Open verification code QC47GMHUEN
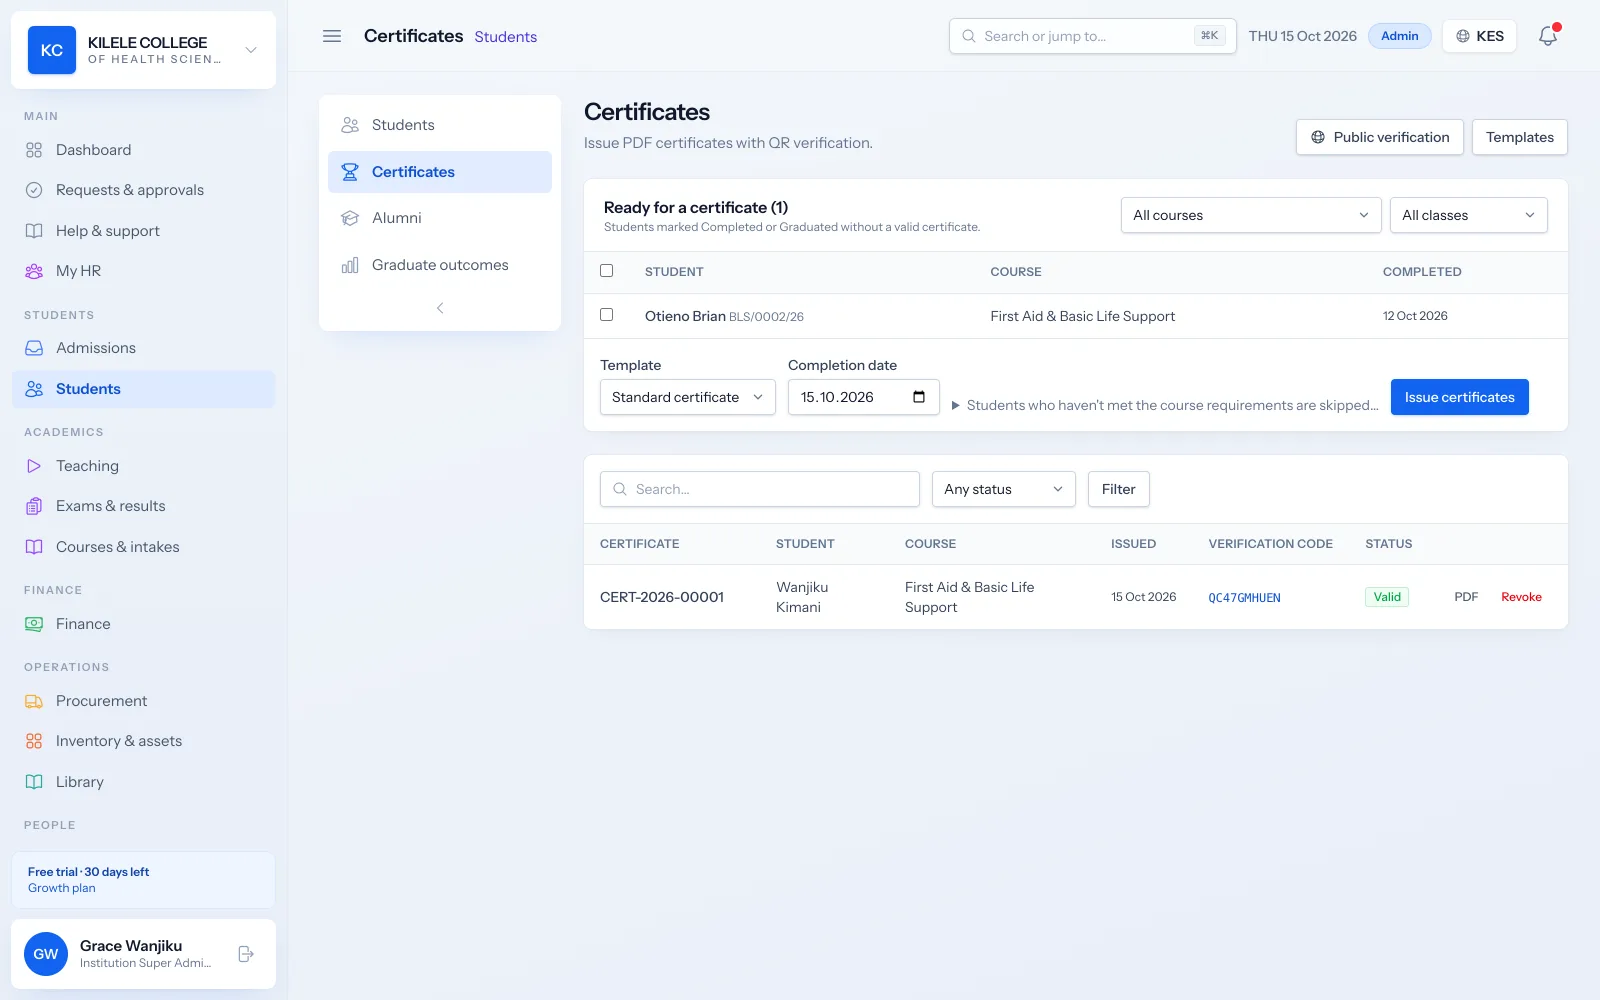The width and height of the screenshot is (1600, 1000). (x=1244, y=598)
